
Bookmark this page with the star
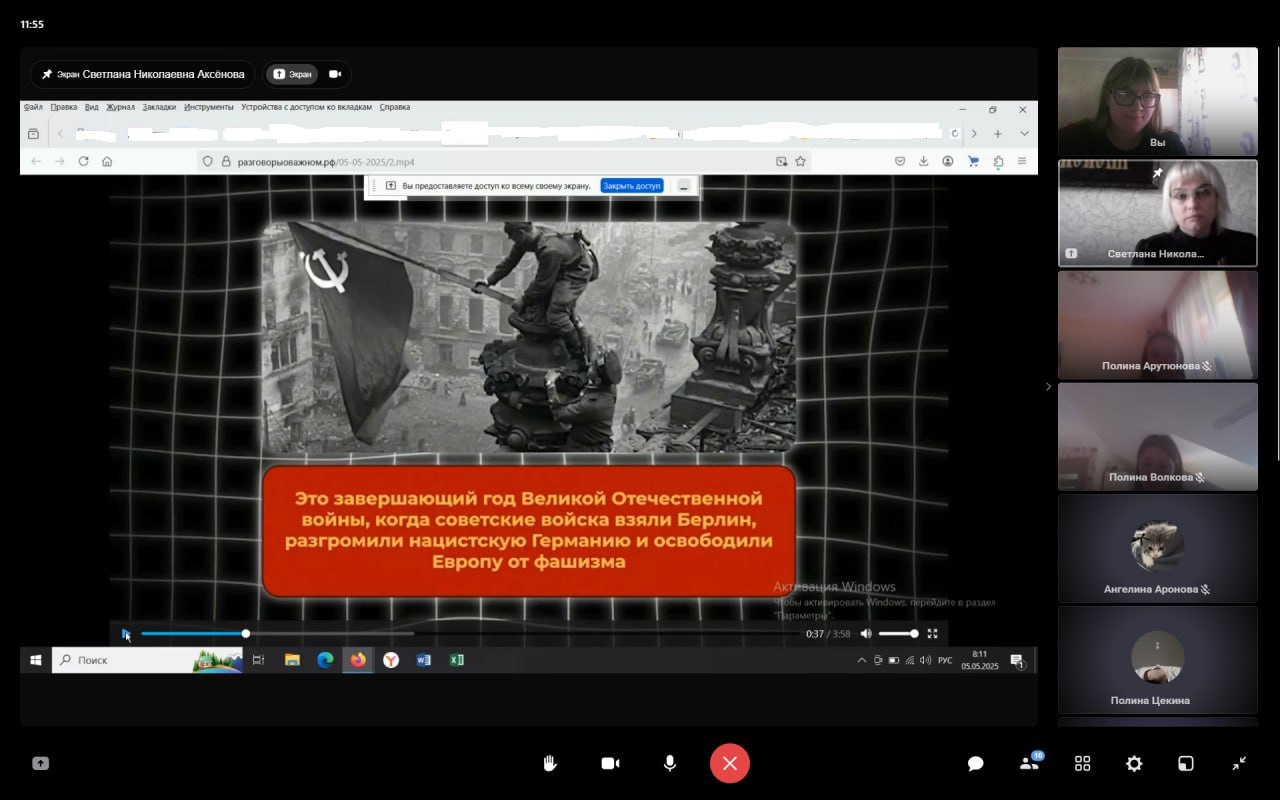(800, 161)
